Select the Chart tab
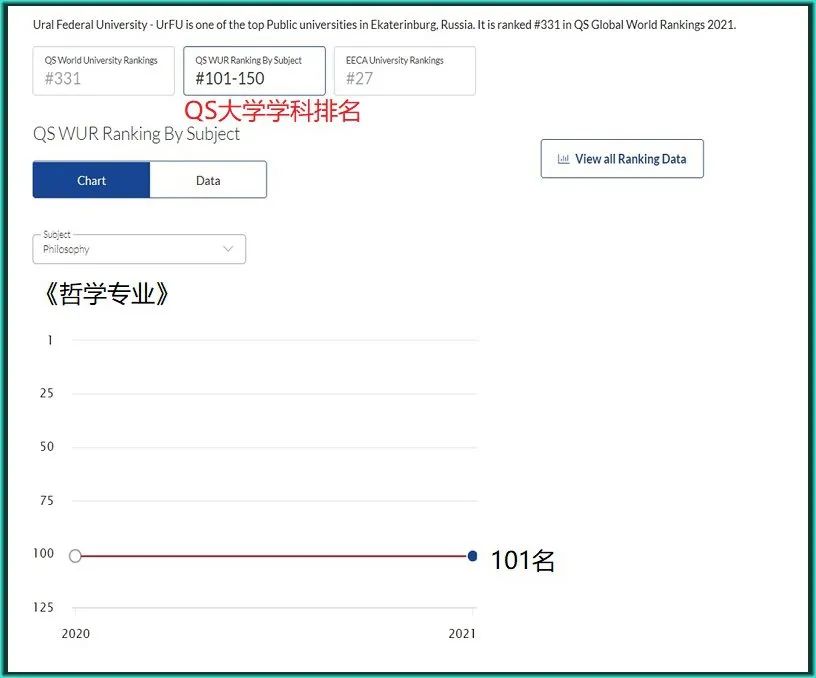816x678 pixels. [x=91, y=180]
